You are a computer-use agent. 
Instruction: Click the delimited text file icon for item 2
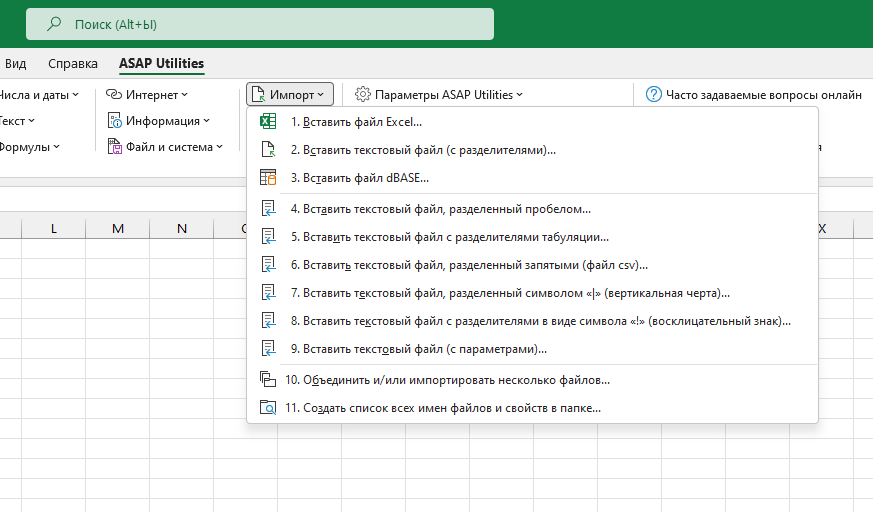click(x=268, y=150)
